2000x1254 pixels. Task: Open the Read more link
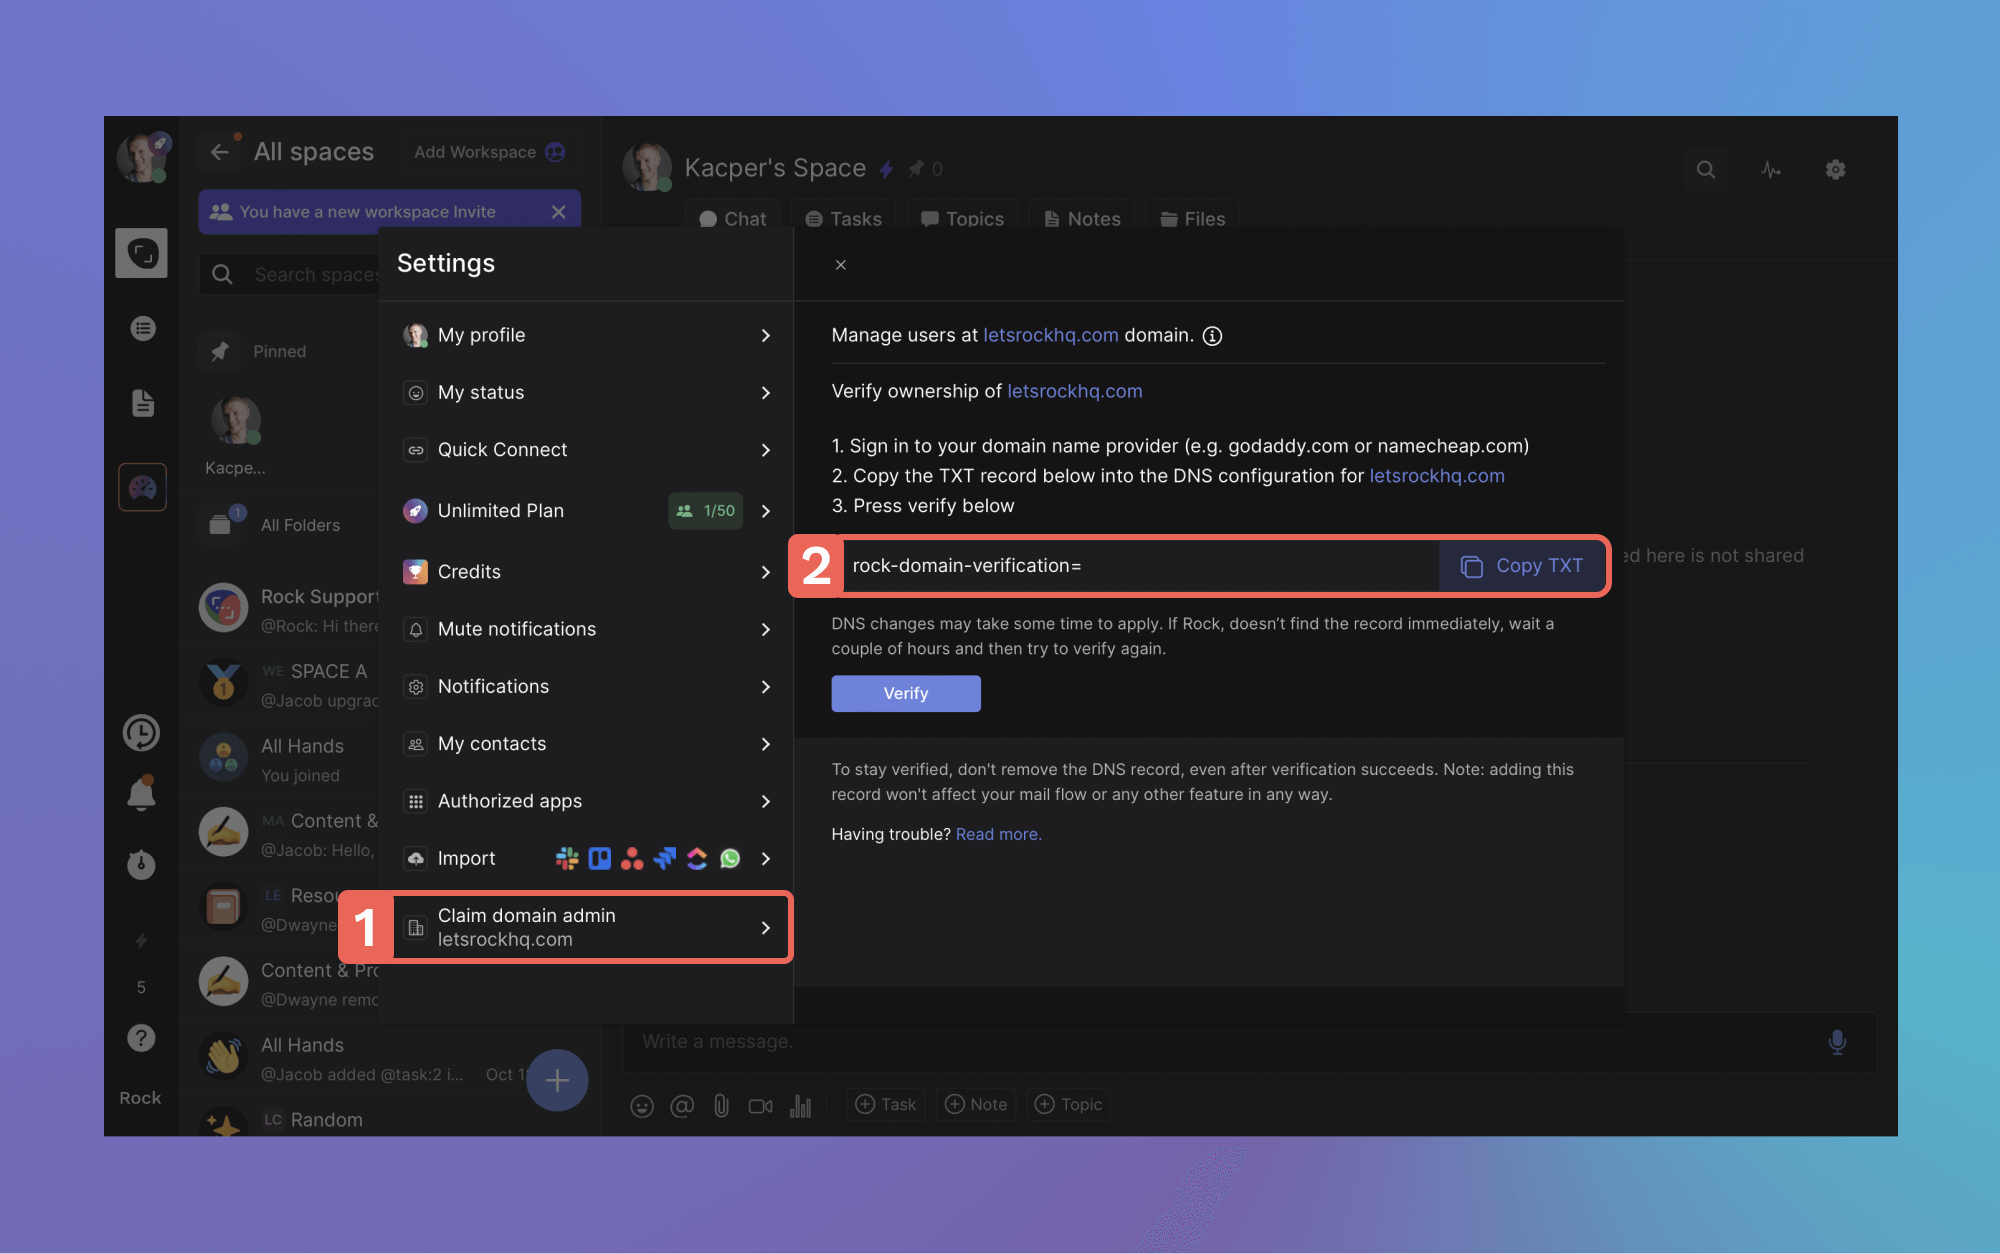998,834
